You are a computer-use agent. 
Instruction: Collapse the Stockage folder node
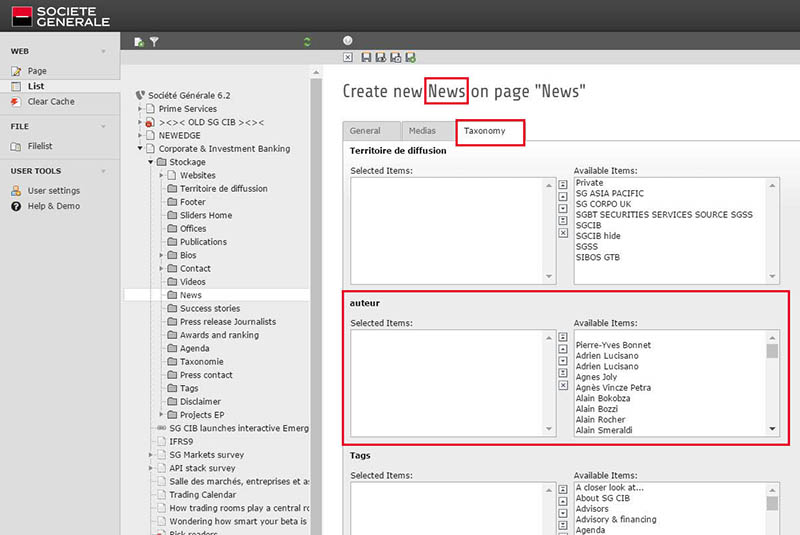pyautogui.click(x=151, y=162)
